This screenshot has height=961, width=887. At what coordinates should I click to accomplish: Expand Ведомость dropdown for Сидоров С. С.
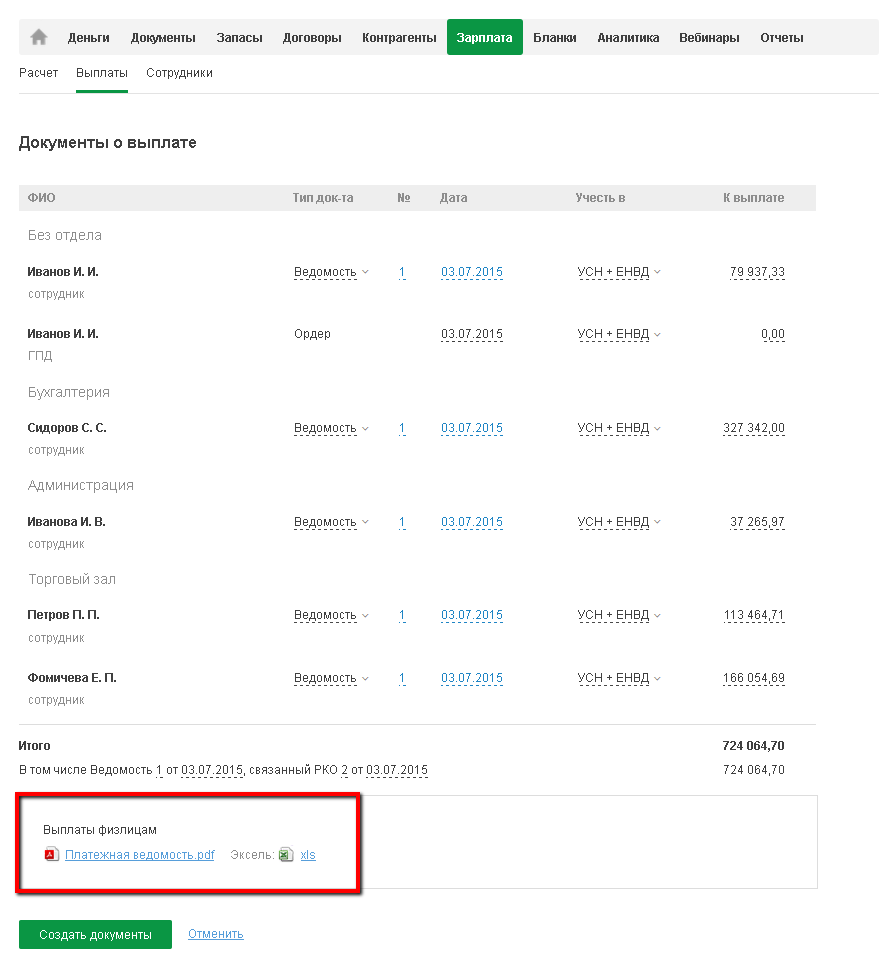pyautogui.click(x=331, y=428)
